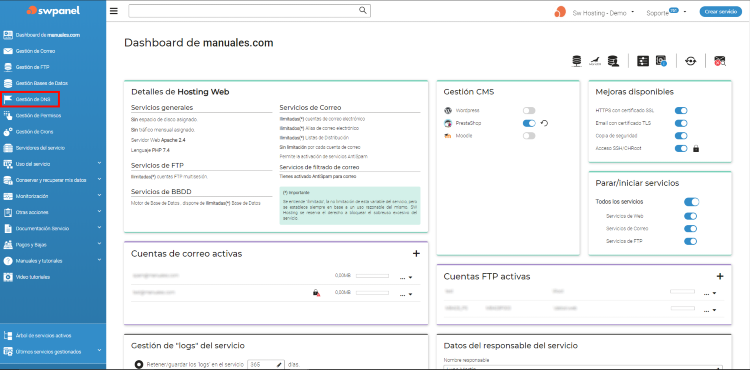
Task: Disable the PrestaShop CMS toggle
Action: click(x=529, y=123)
